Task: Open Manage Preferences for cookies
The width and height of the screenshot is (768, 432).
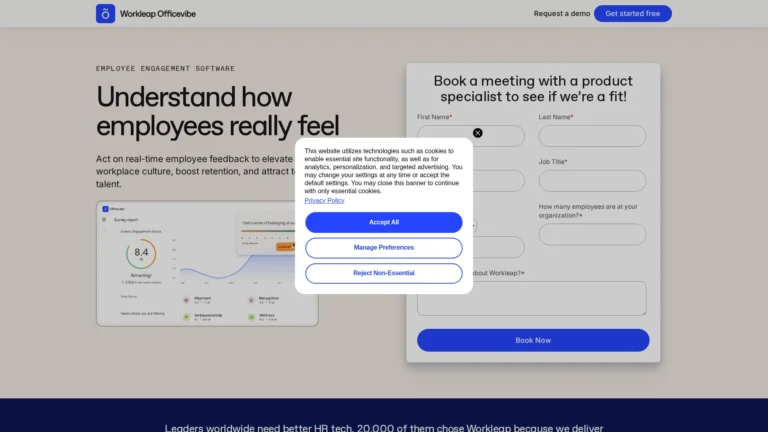Action: [x=383, y=247]
